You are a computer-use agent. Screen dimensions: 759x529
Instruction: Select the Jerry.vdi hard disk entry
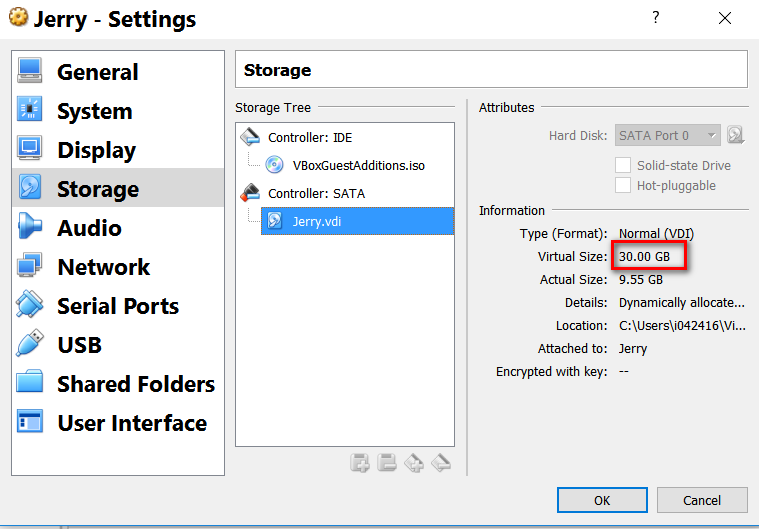pyautogui.click(x=357, y=221)
